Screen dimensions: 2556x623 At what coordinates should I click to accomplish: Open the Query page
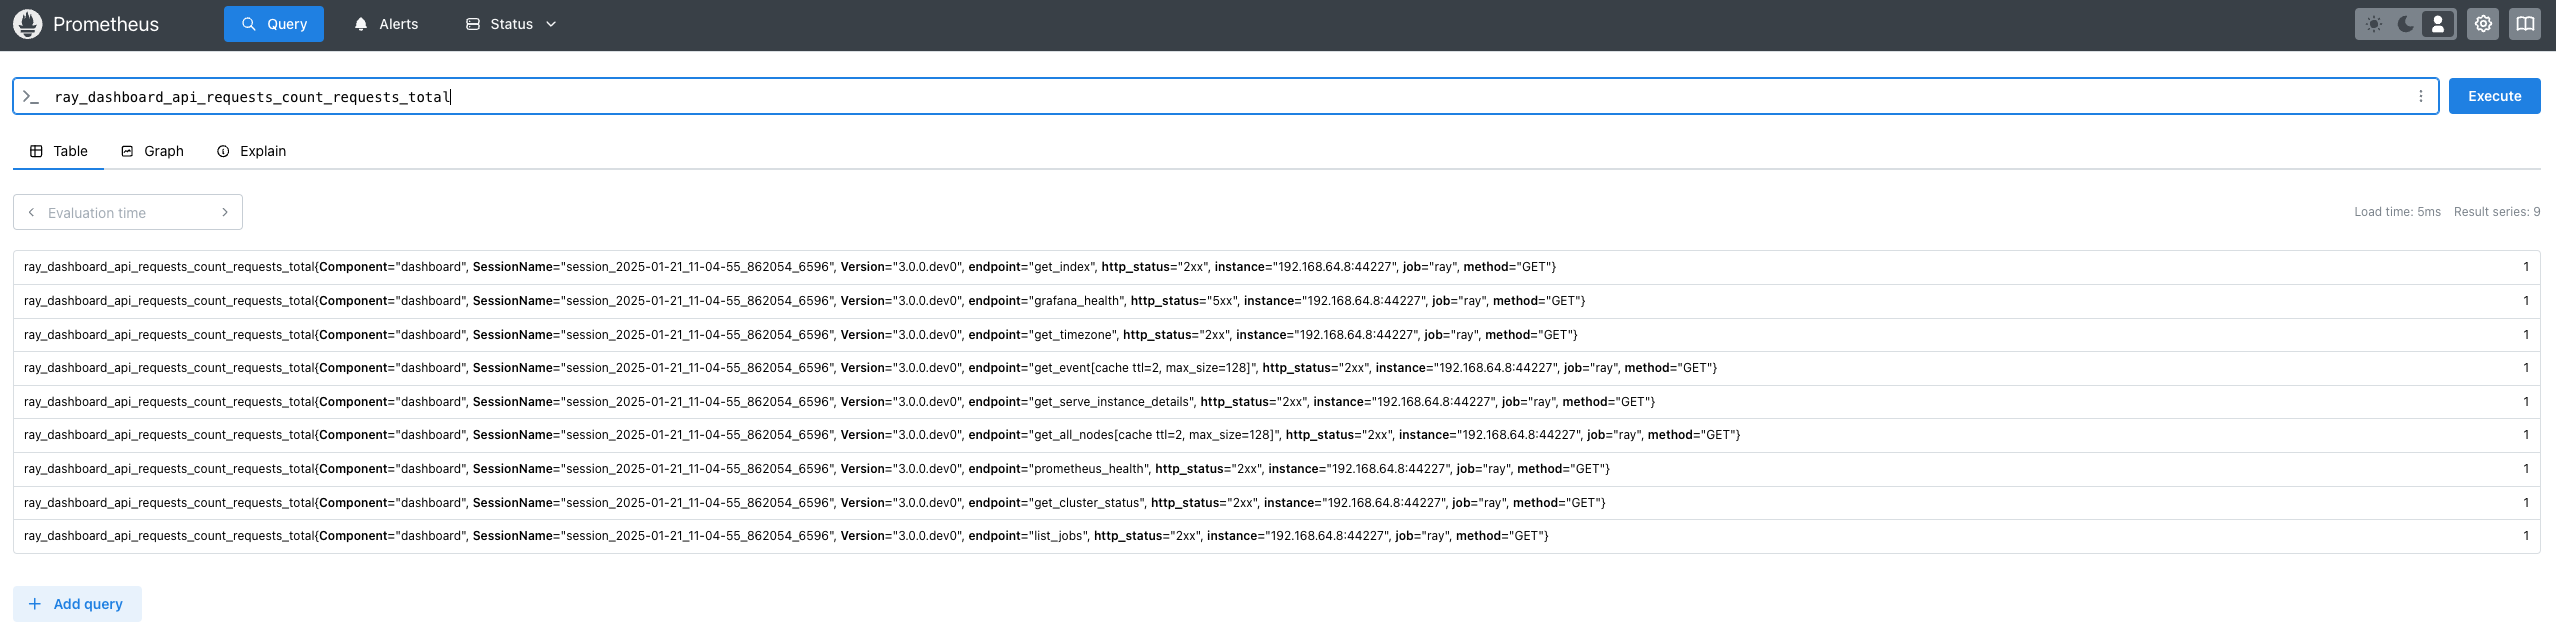[x=274, y=24]
